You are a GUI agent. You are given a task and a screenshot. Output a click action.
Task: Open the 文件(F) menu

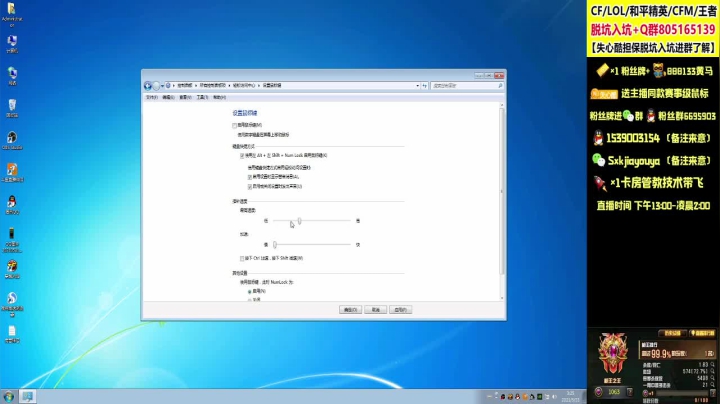pos(152,97)
